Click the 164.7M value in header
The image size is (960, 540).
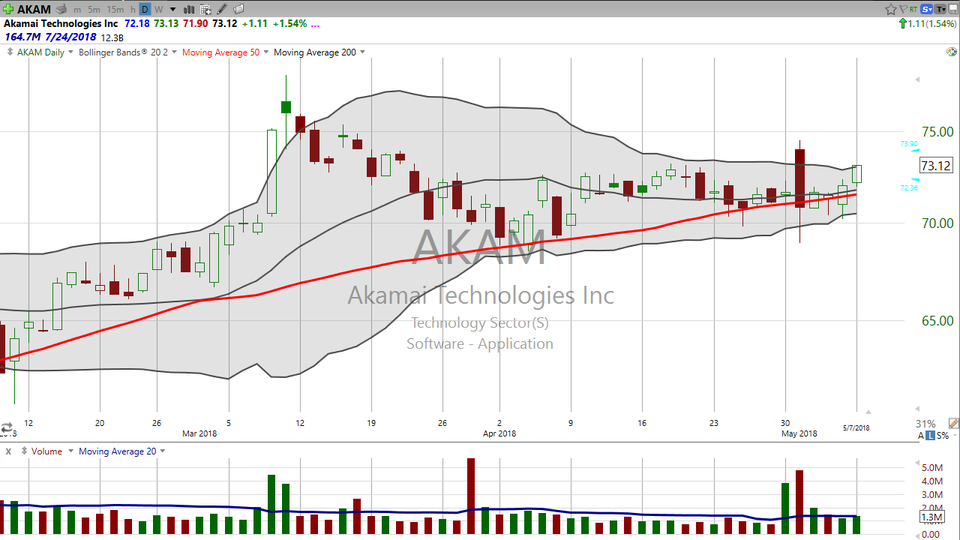pos(23,37)
